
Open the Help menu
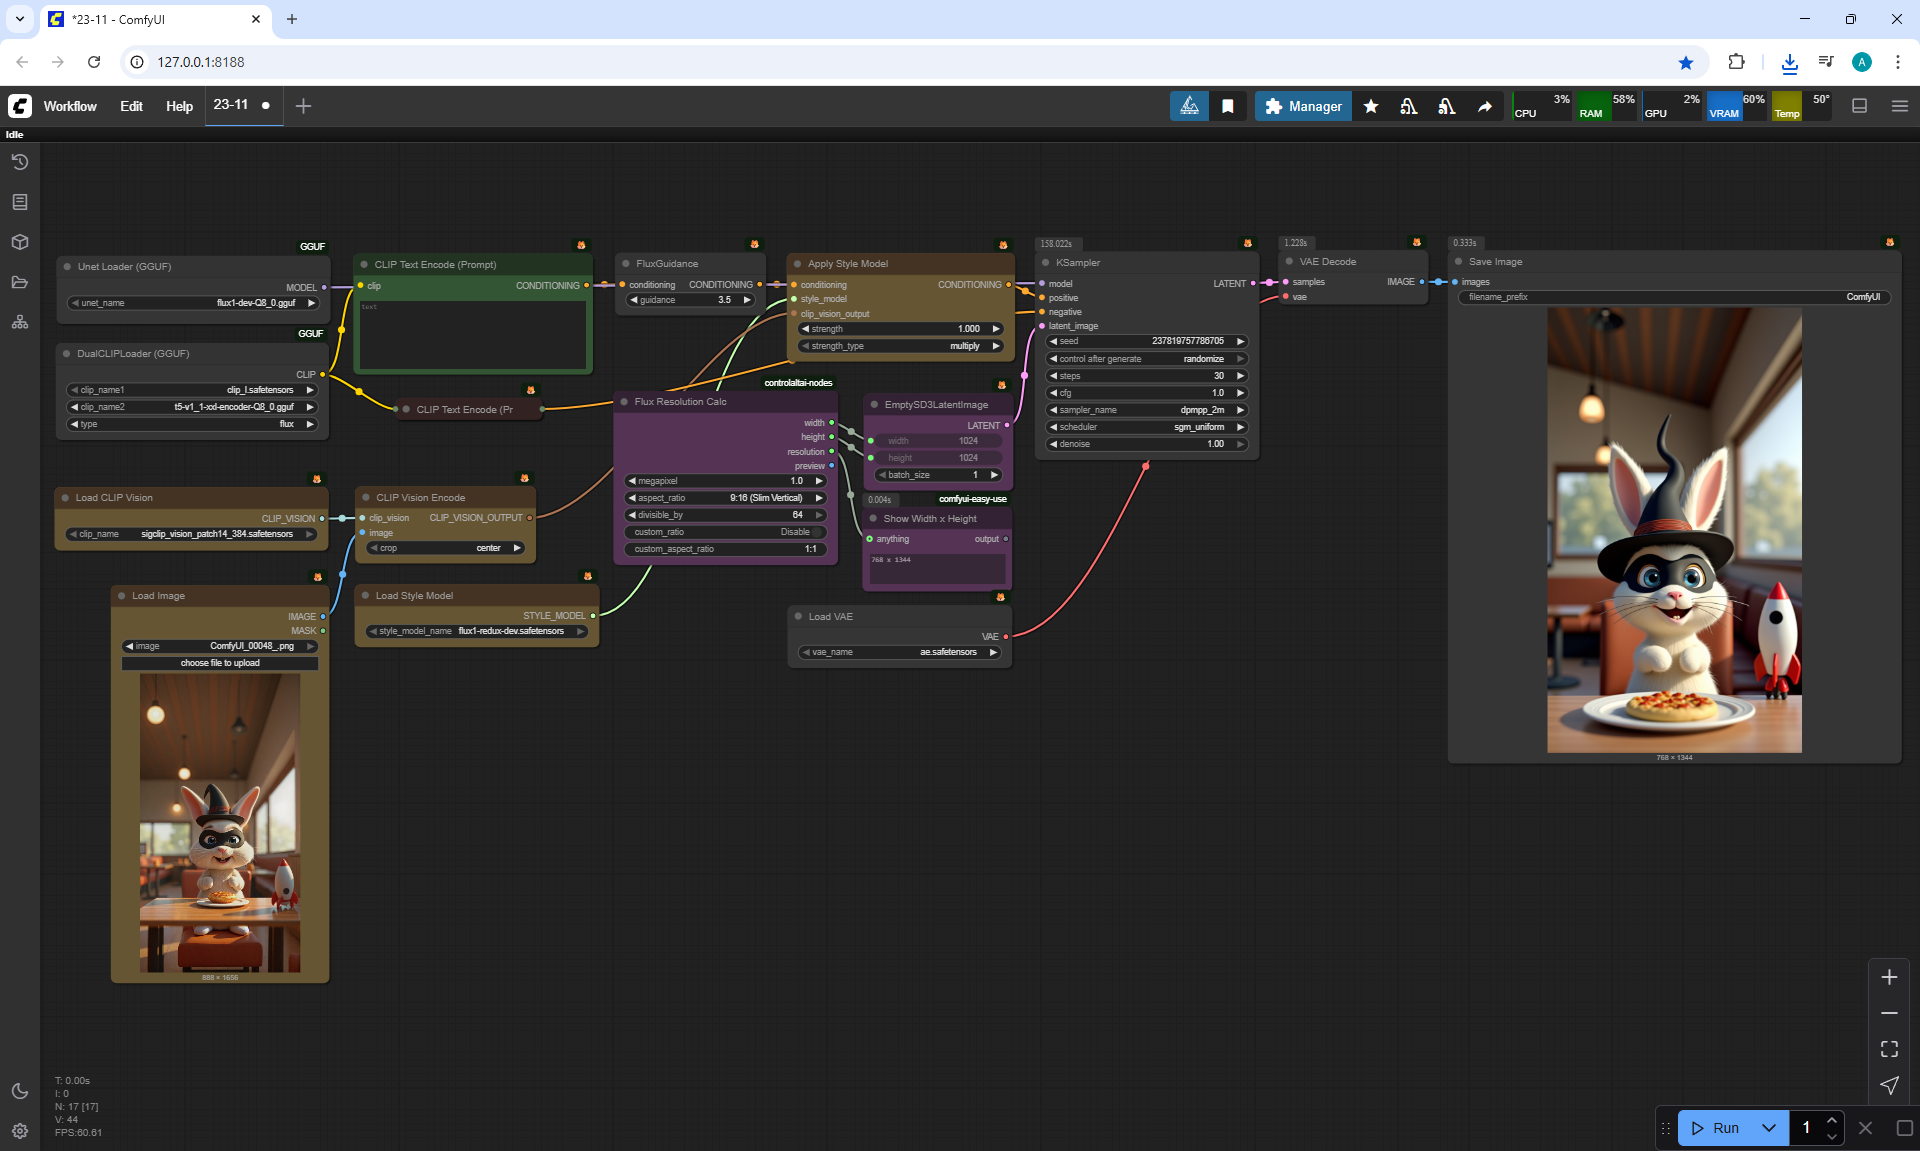(179, 106)
